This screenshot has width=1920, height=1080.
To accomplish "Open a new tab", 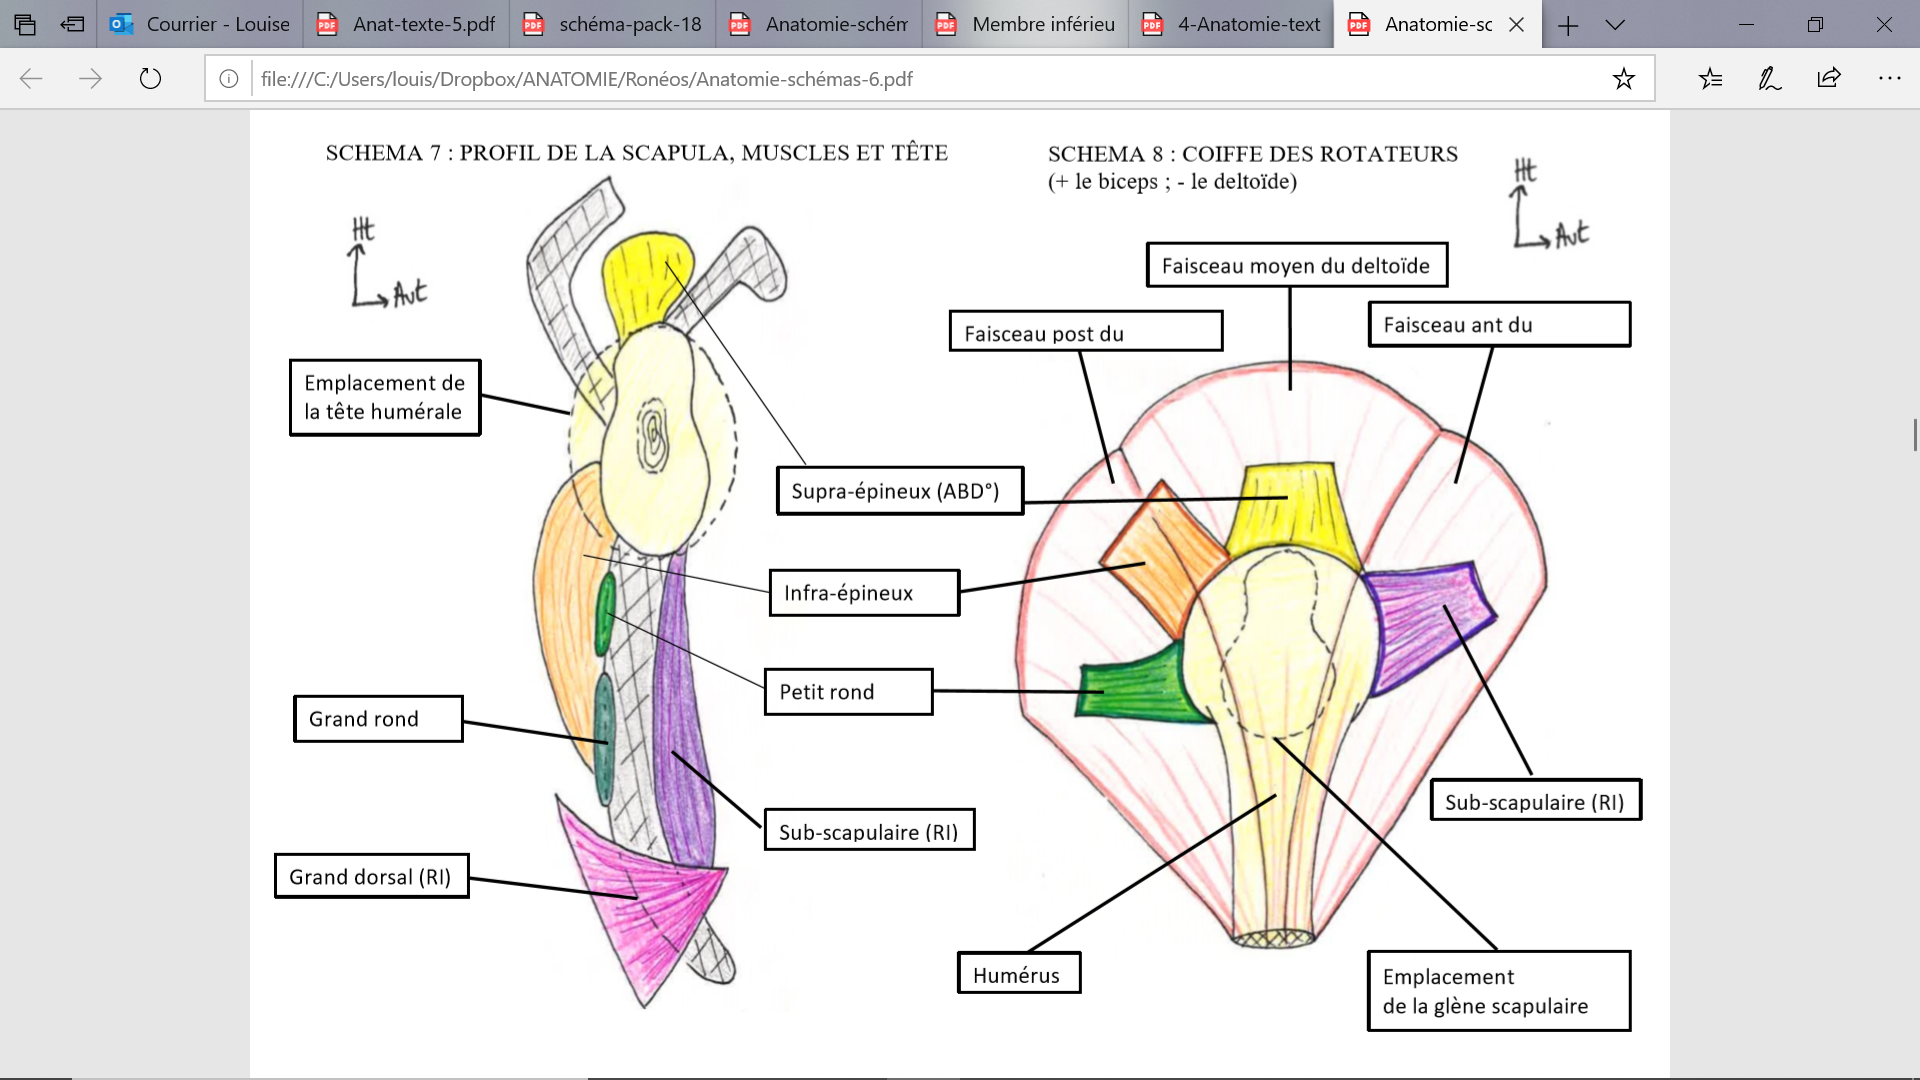I will click(1568, 25).
